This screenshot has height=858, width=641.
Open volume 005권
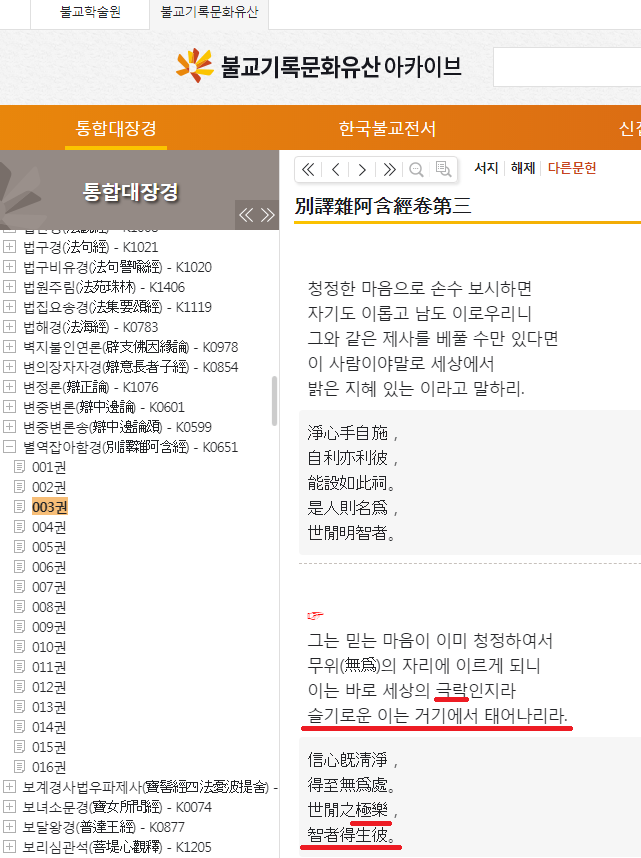49,547
